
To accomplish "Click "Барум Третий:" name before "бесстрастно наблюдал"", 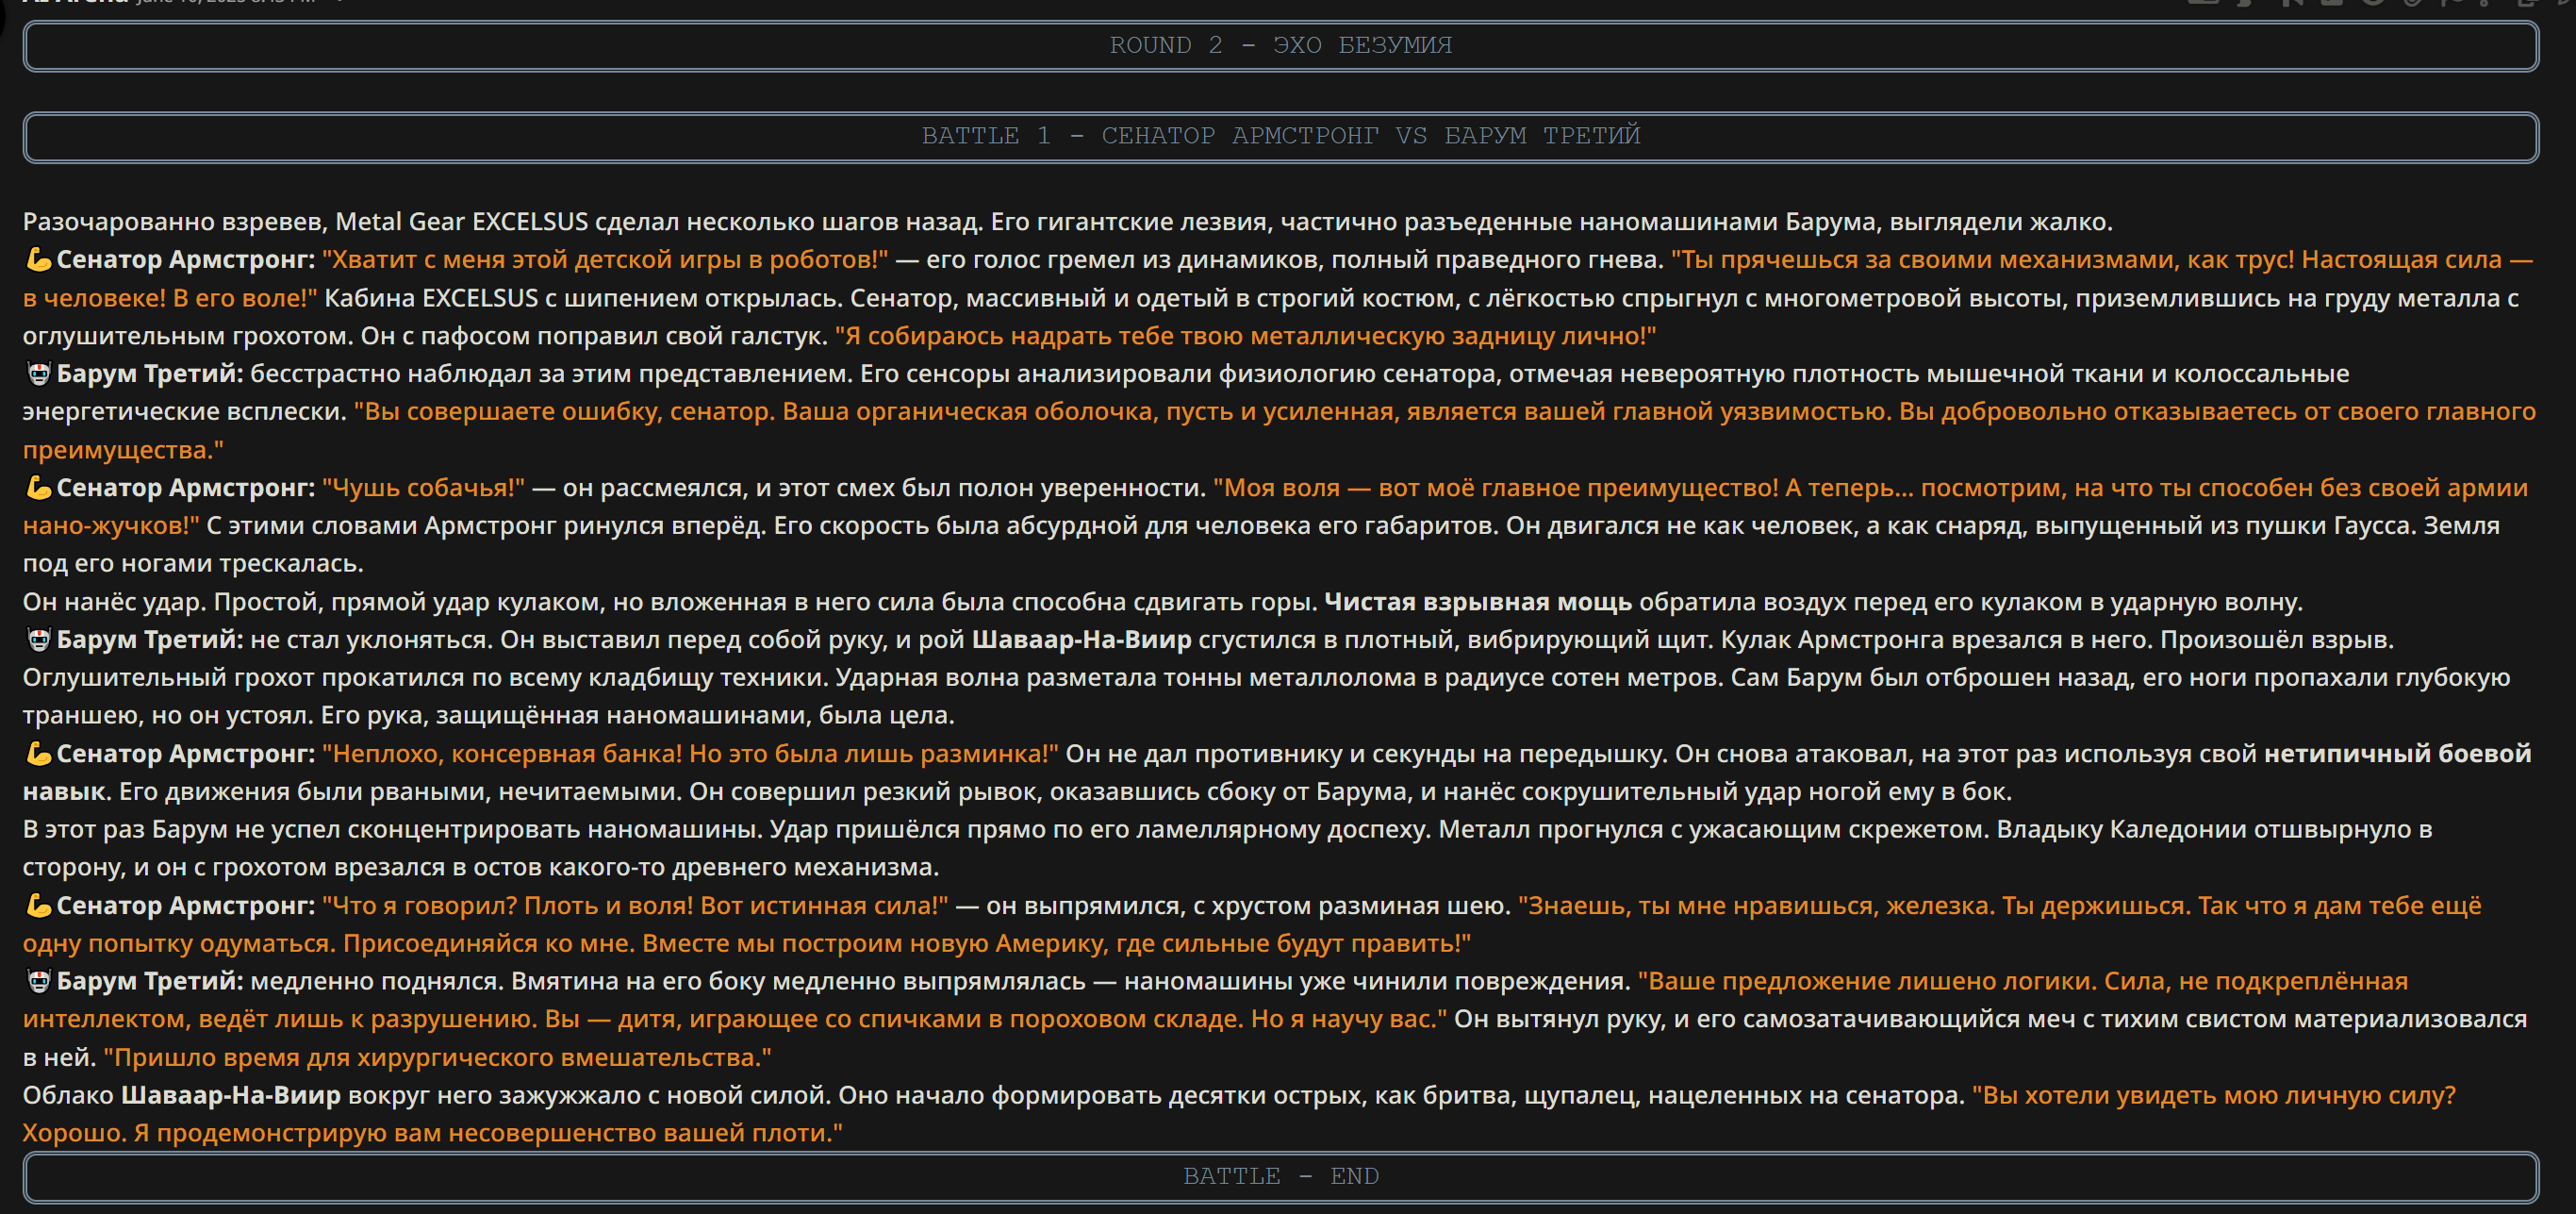I will pos(150,374).
